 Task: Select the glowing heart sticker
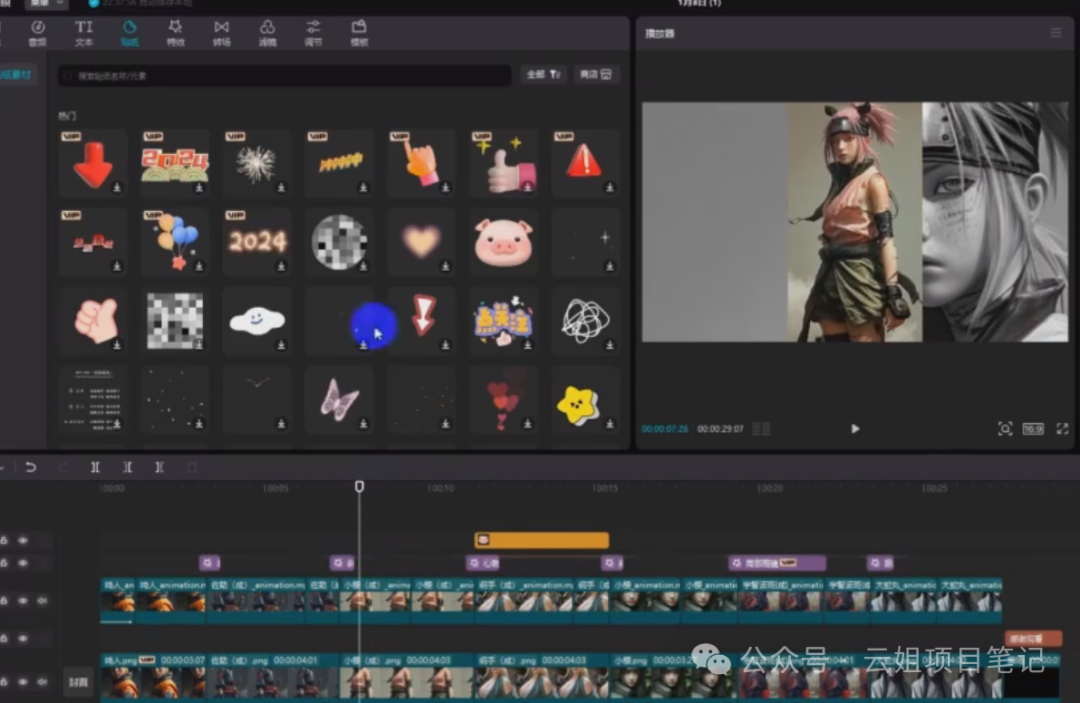421,241
